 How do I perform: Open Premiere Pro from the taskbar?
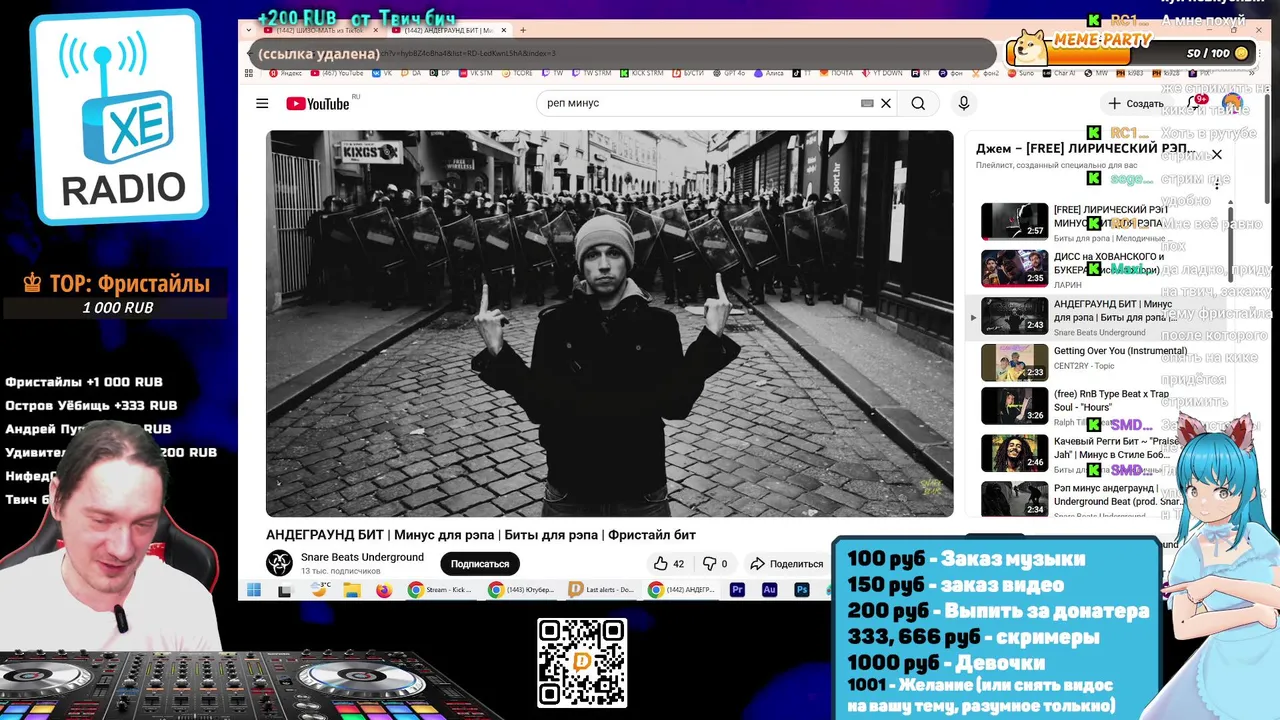click(738, 590)
